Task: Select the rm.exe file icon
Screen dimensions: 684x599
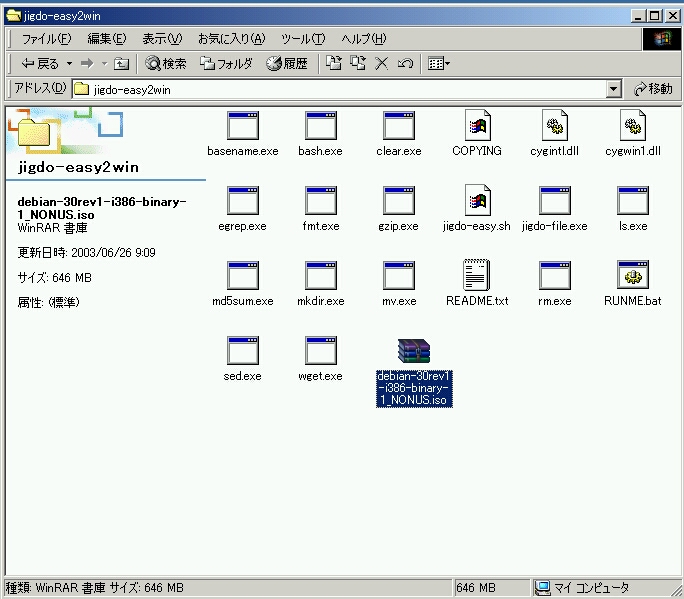Action: point(555,276)
